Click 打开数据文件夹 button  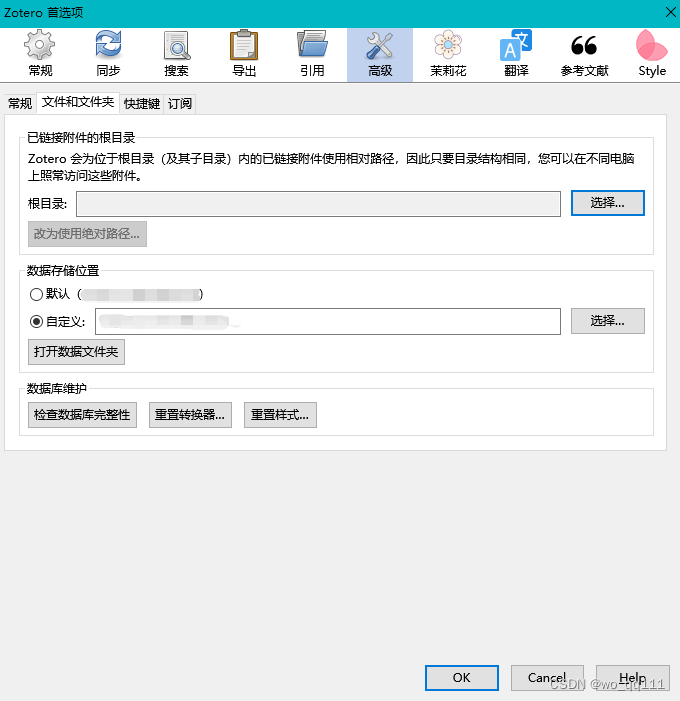[x=76, y=352]
